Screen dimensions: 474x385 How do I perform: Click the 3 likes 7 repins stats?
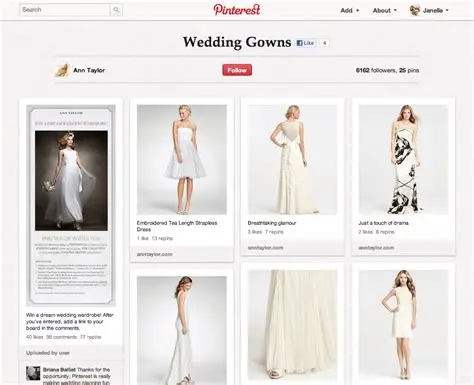click(265, 232)
